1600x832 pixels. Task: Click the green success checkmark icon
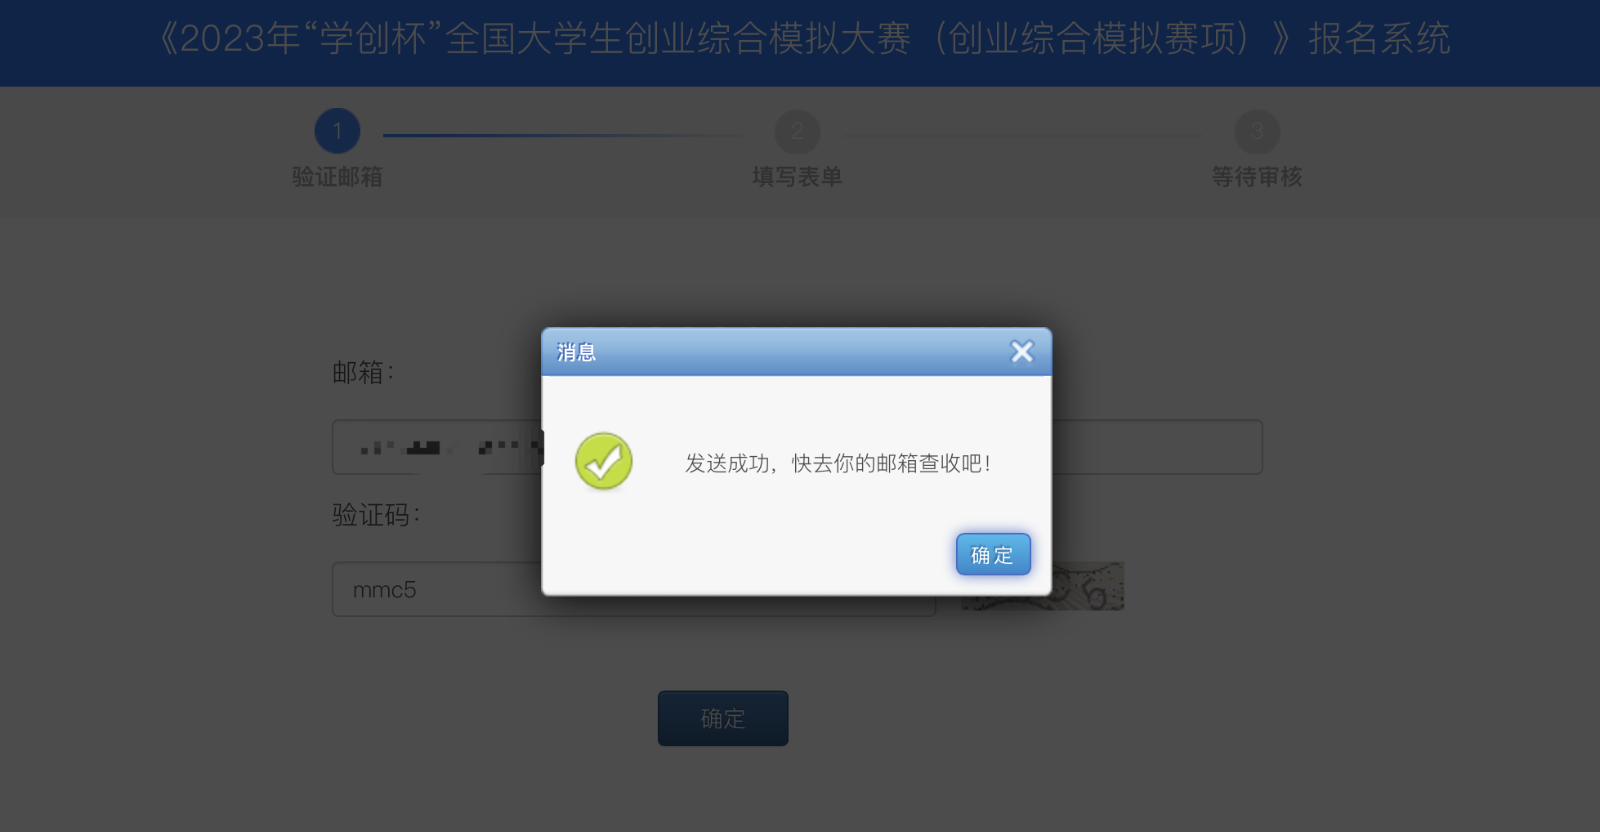[x=604, y=461]
